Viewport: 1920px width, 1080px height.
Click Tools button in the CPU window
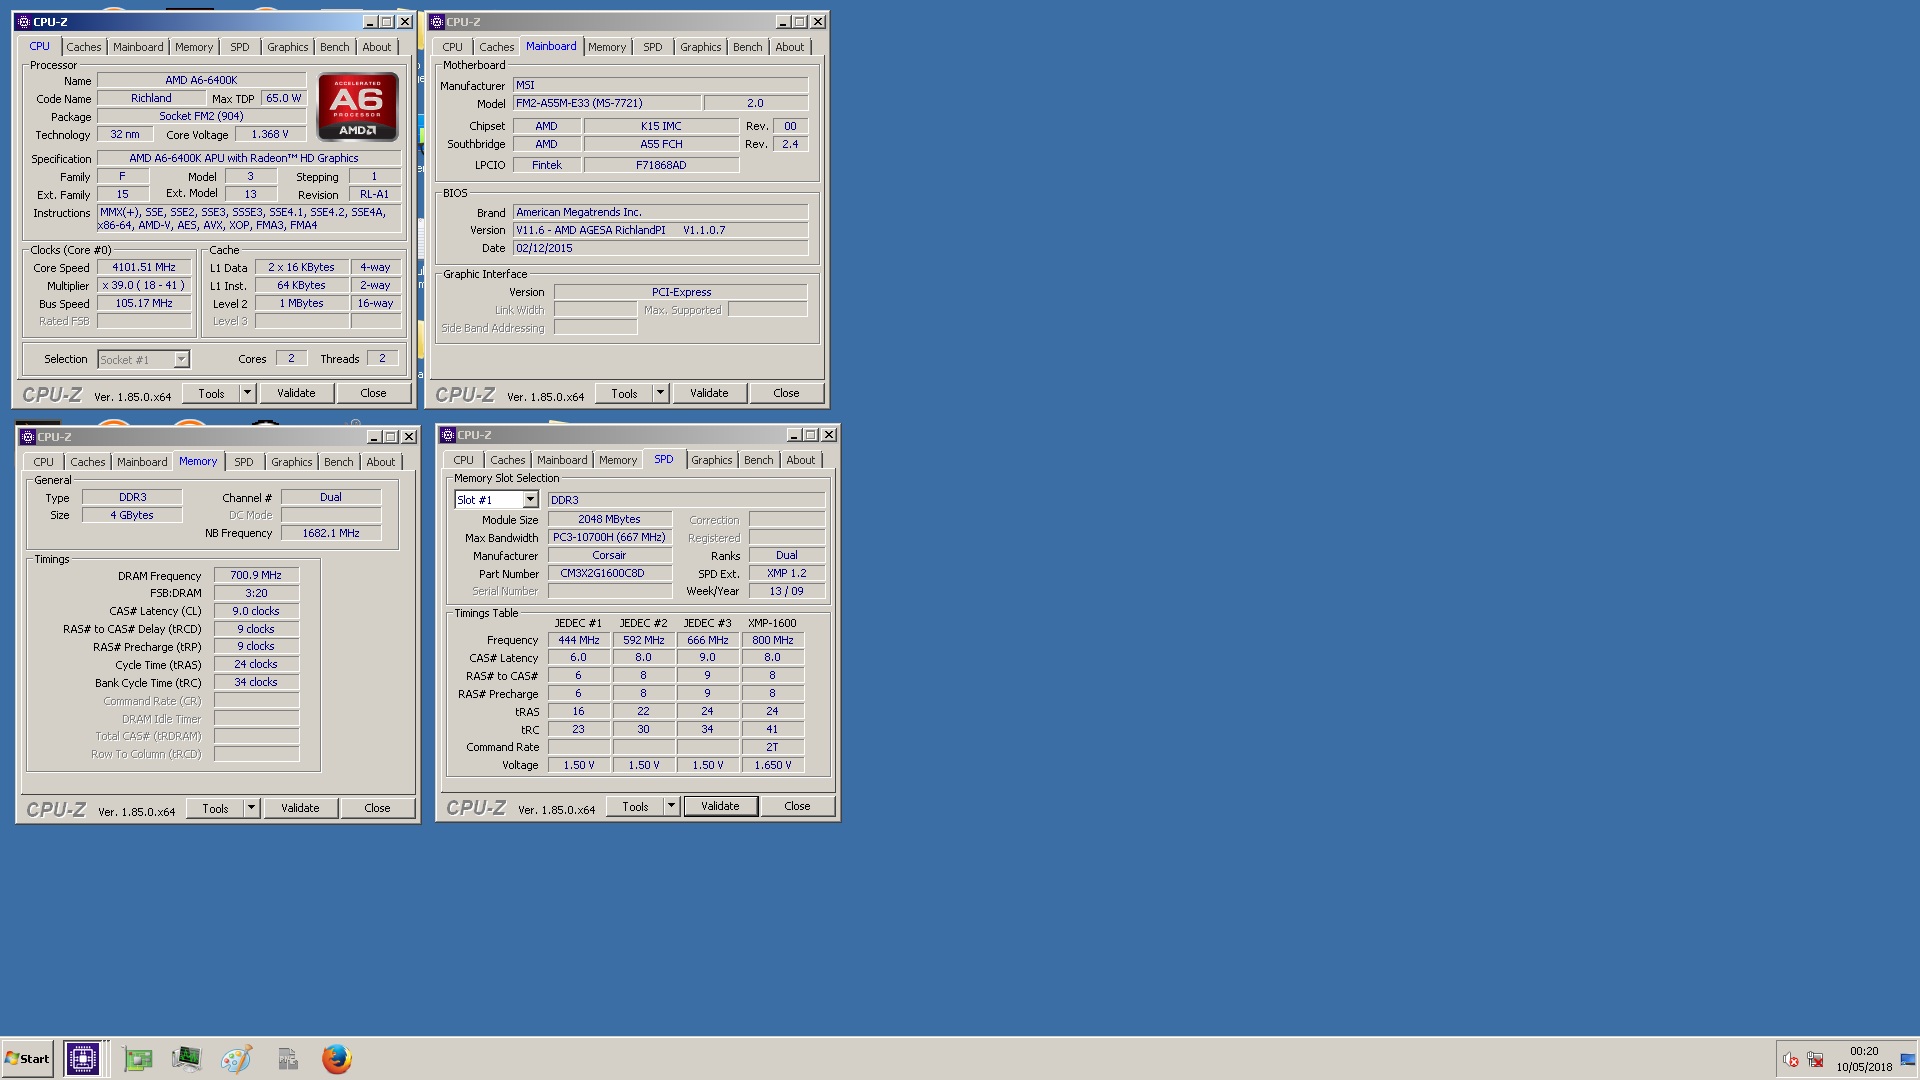(212, 393)
